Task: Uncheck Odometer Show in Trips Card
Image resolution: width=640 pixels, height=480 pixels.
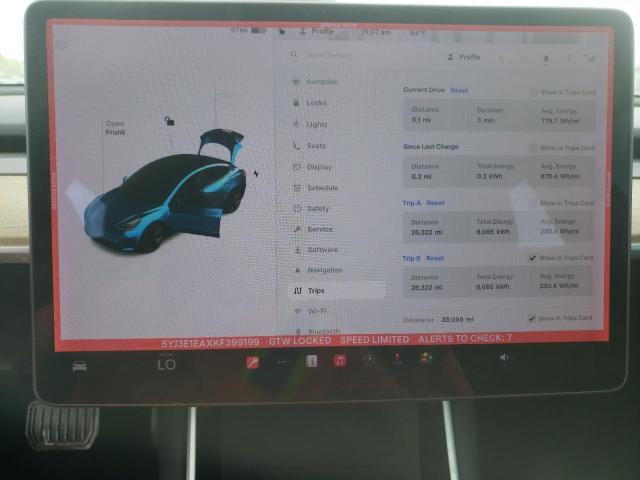Action: click(x=531, y=318)
